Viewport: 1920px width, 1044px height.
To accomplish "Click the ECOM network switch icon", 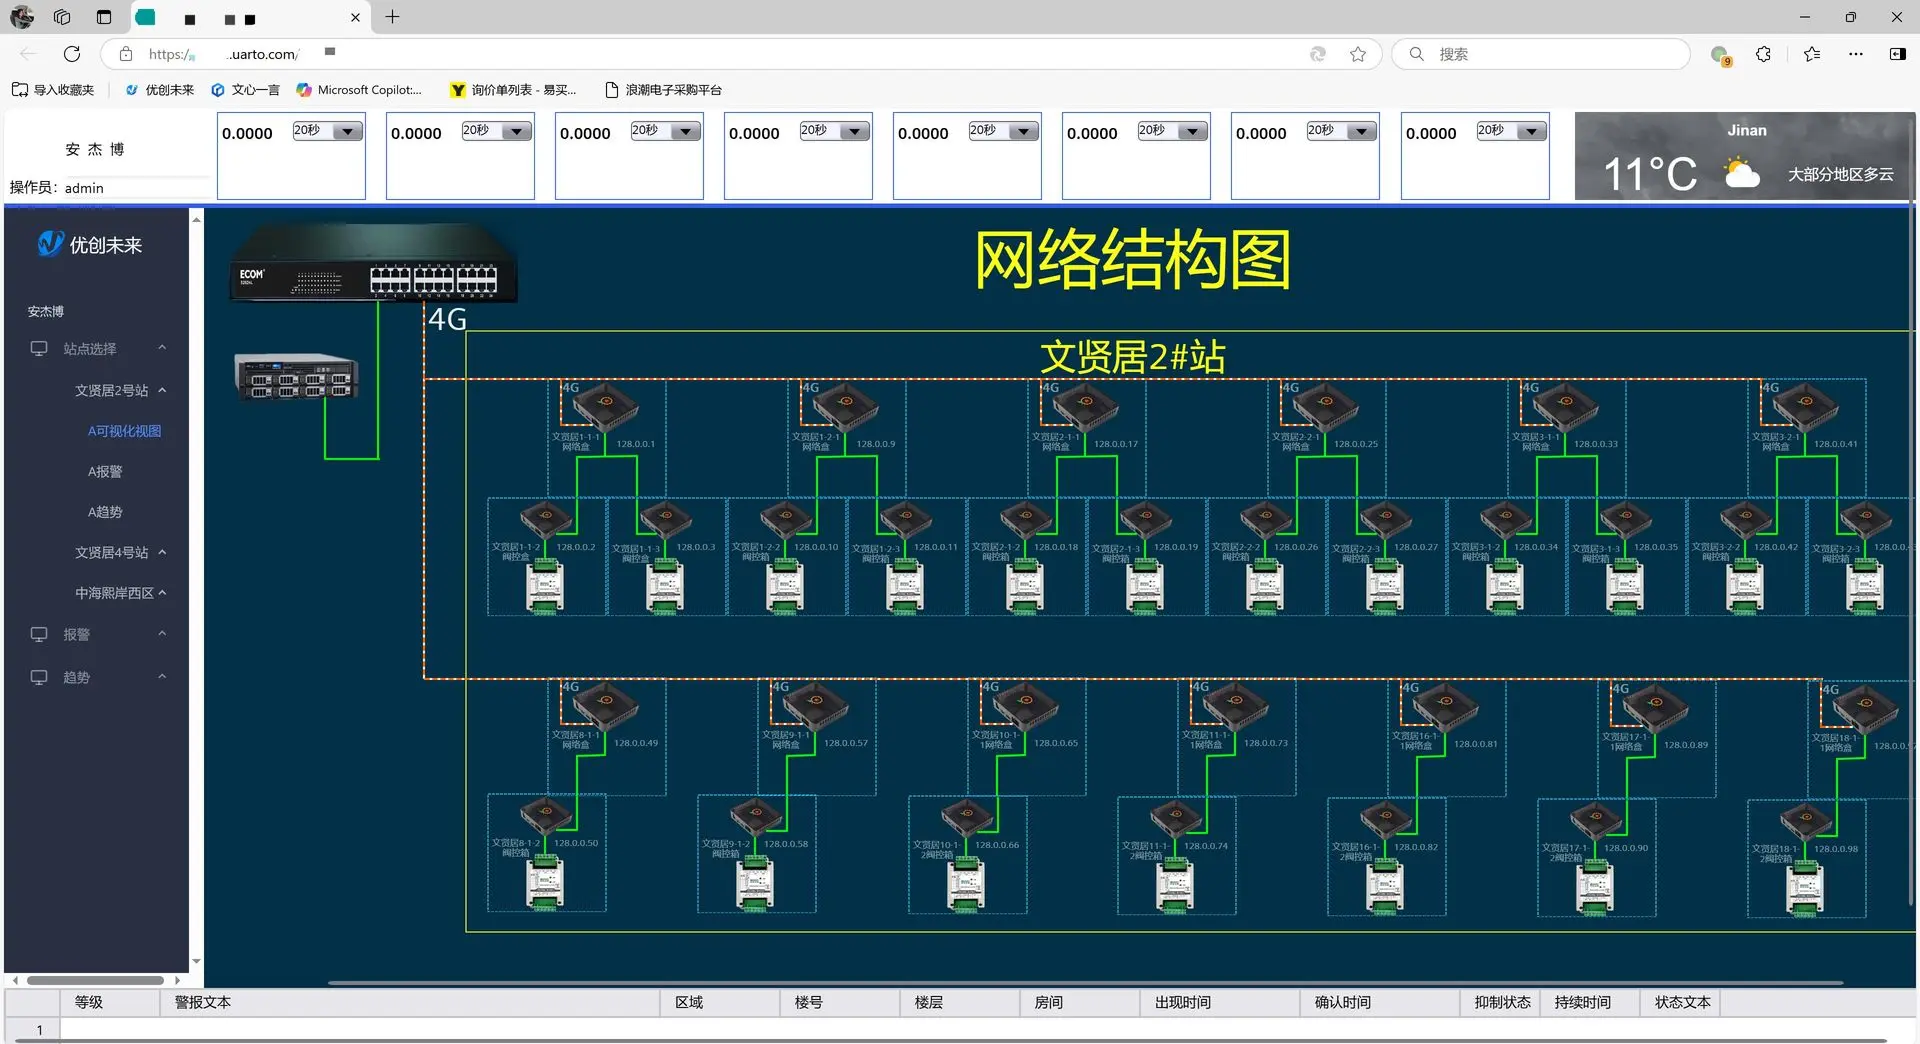I will pyautogui.click(x=373, y=264).
